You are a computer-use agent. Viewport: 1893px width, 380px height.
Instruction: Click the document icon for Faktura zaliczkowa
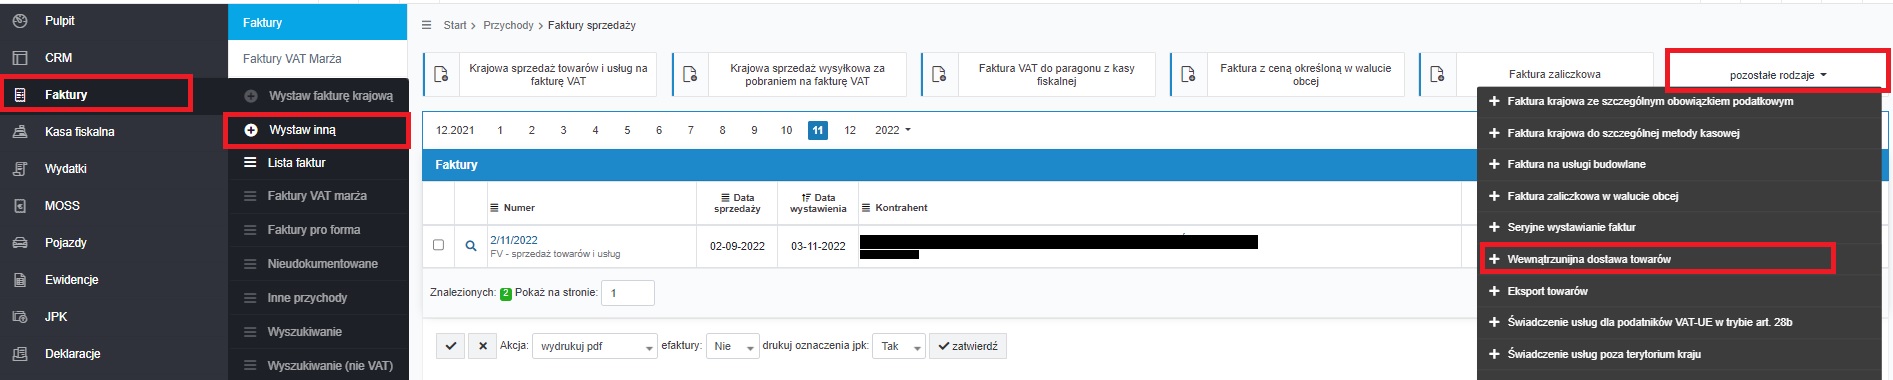(1437, 74)
